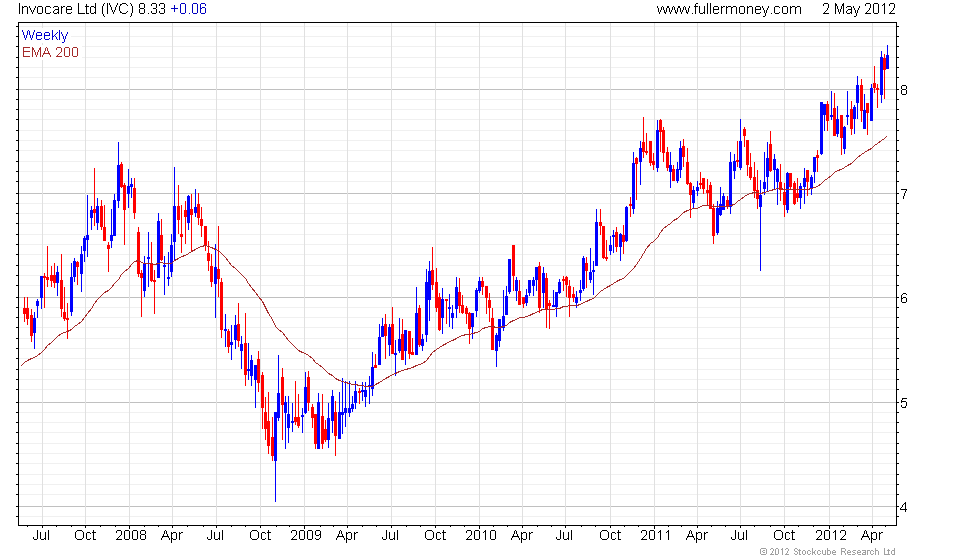Click the Stockcube Research Ltd copyright text
This screenshot has height=560, width=980.
828,552
